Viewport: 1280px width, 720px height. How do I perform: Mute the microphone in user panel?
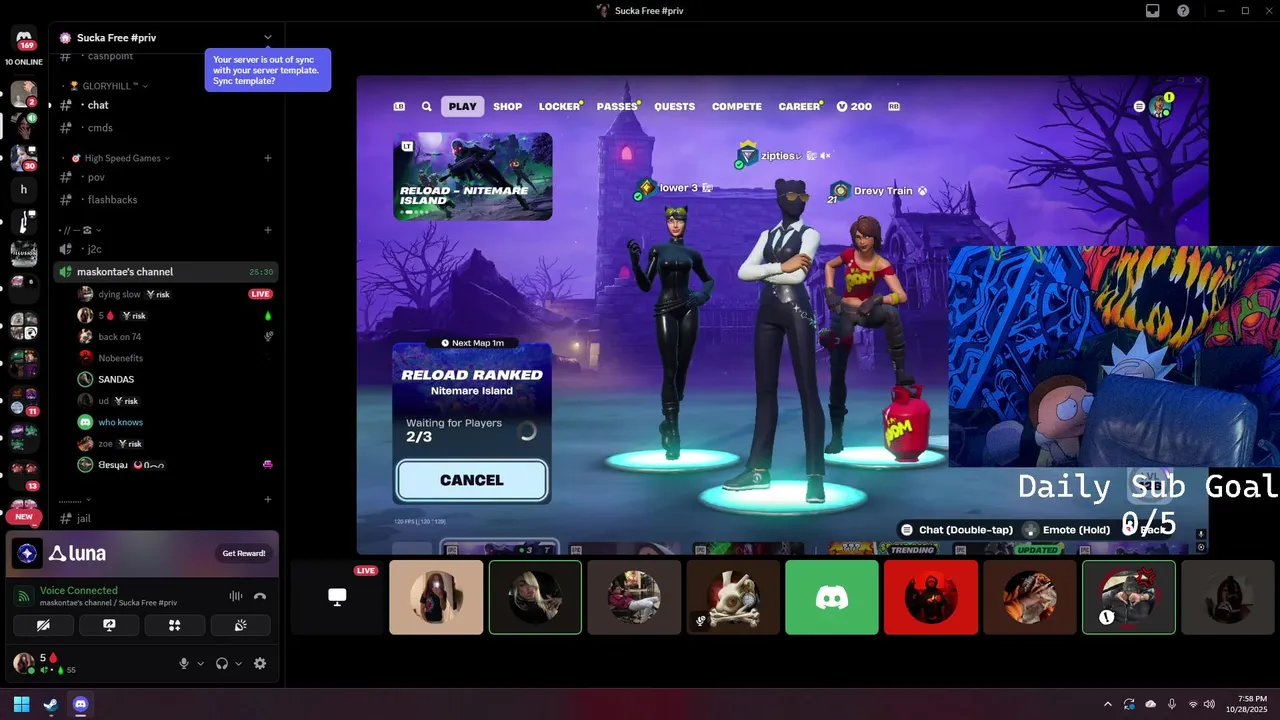(x=183, y=663)
